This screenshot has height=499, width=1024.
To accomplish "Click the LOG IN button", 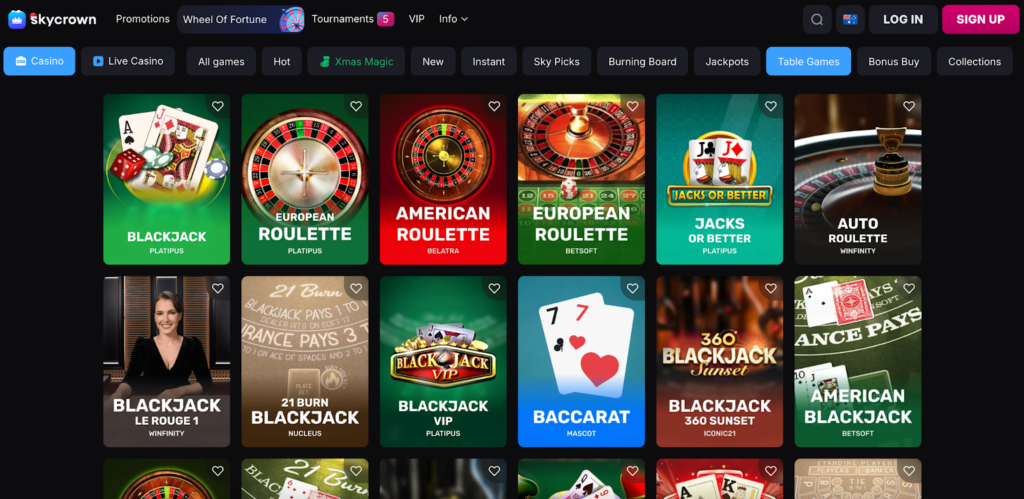I will click(x=903, y=20).
